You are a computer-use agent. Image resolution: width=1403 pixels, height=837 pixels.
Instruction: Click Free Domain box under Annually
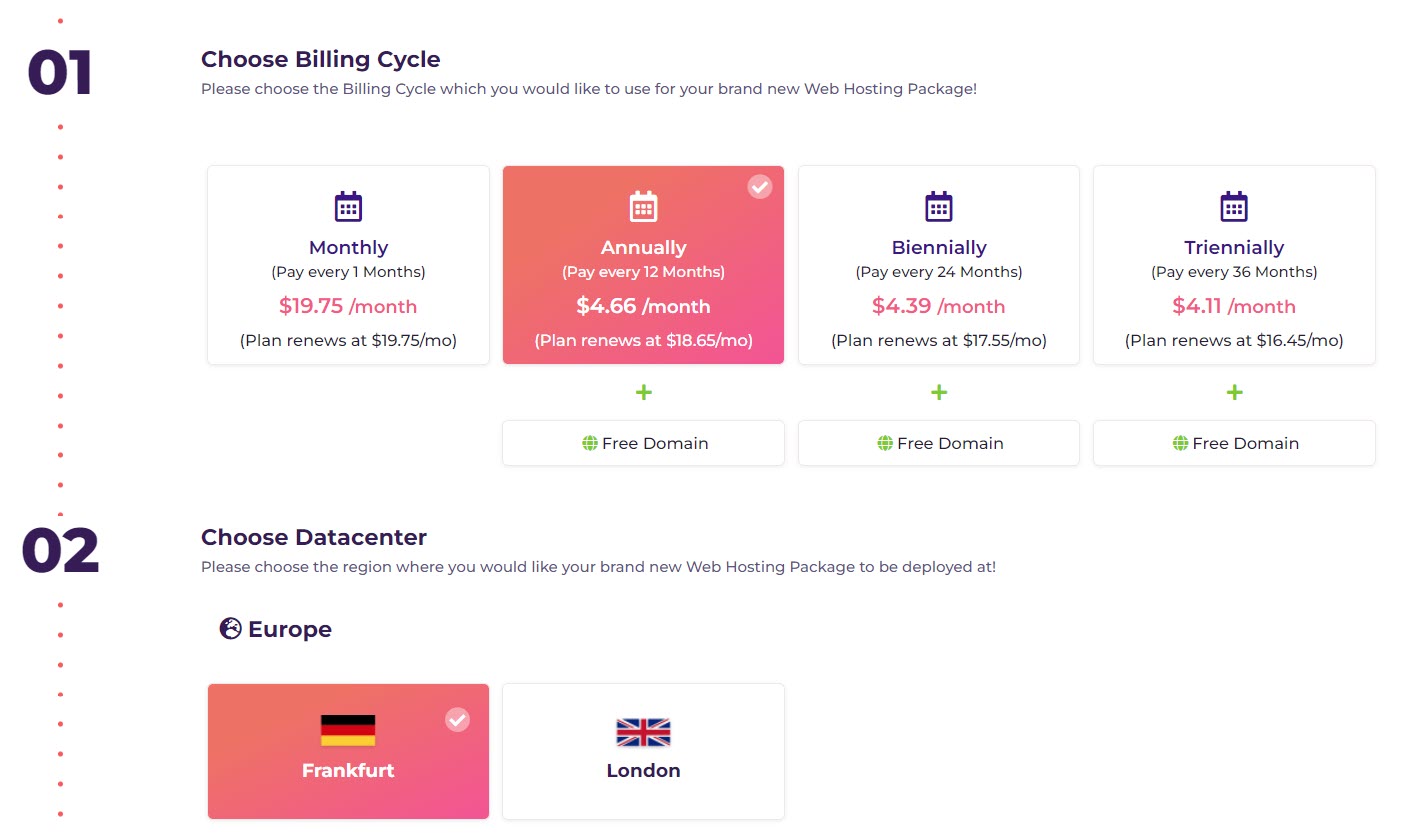tap(643, 443)
